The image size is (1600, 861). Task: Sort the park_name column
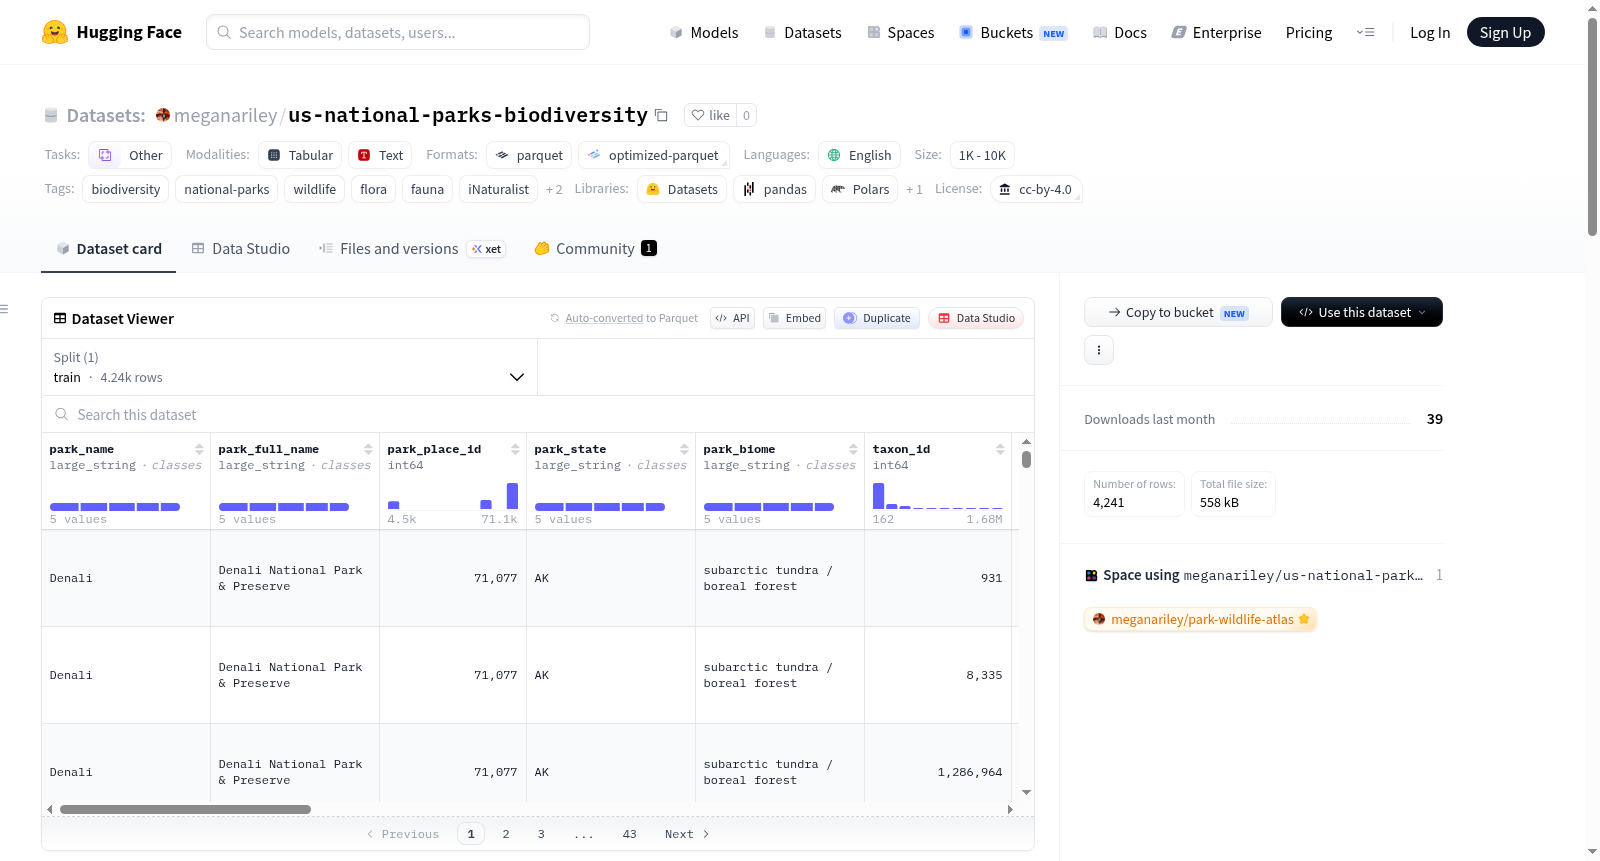(x=199, y=450)
